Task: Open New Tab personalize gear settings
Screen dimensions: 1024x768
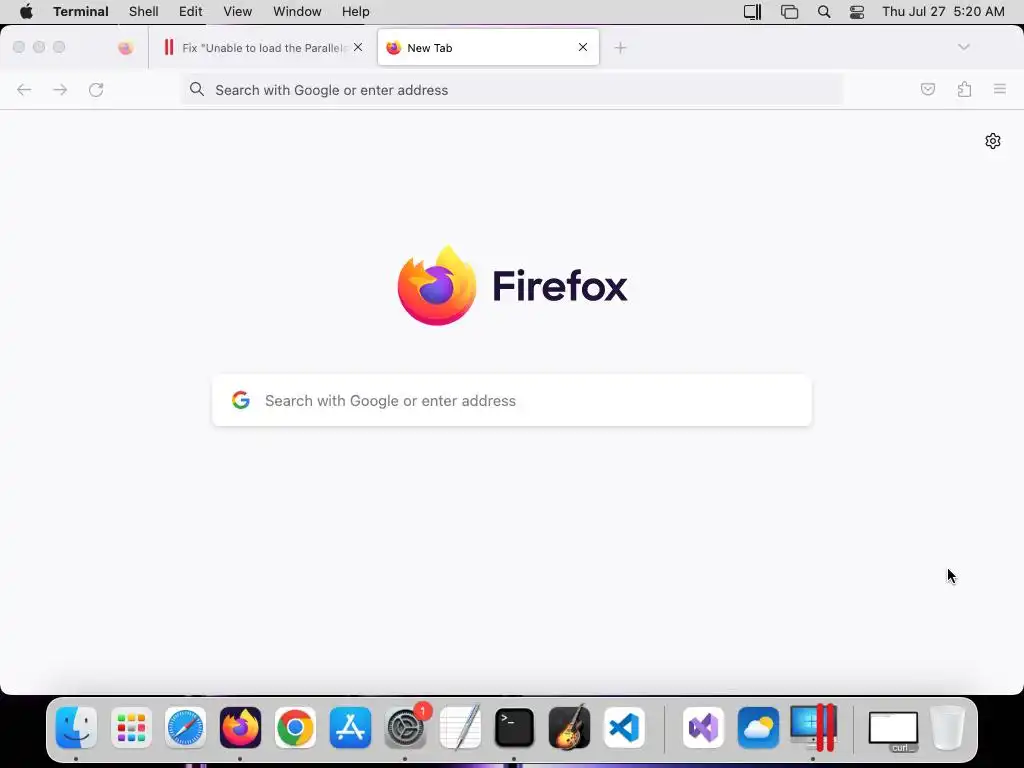Action: coord(993,141)
